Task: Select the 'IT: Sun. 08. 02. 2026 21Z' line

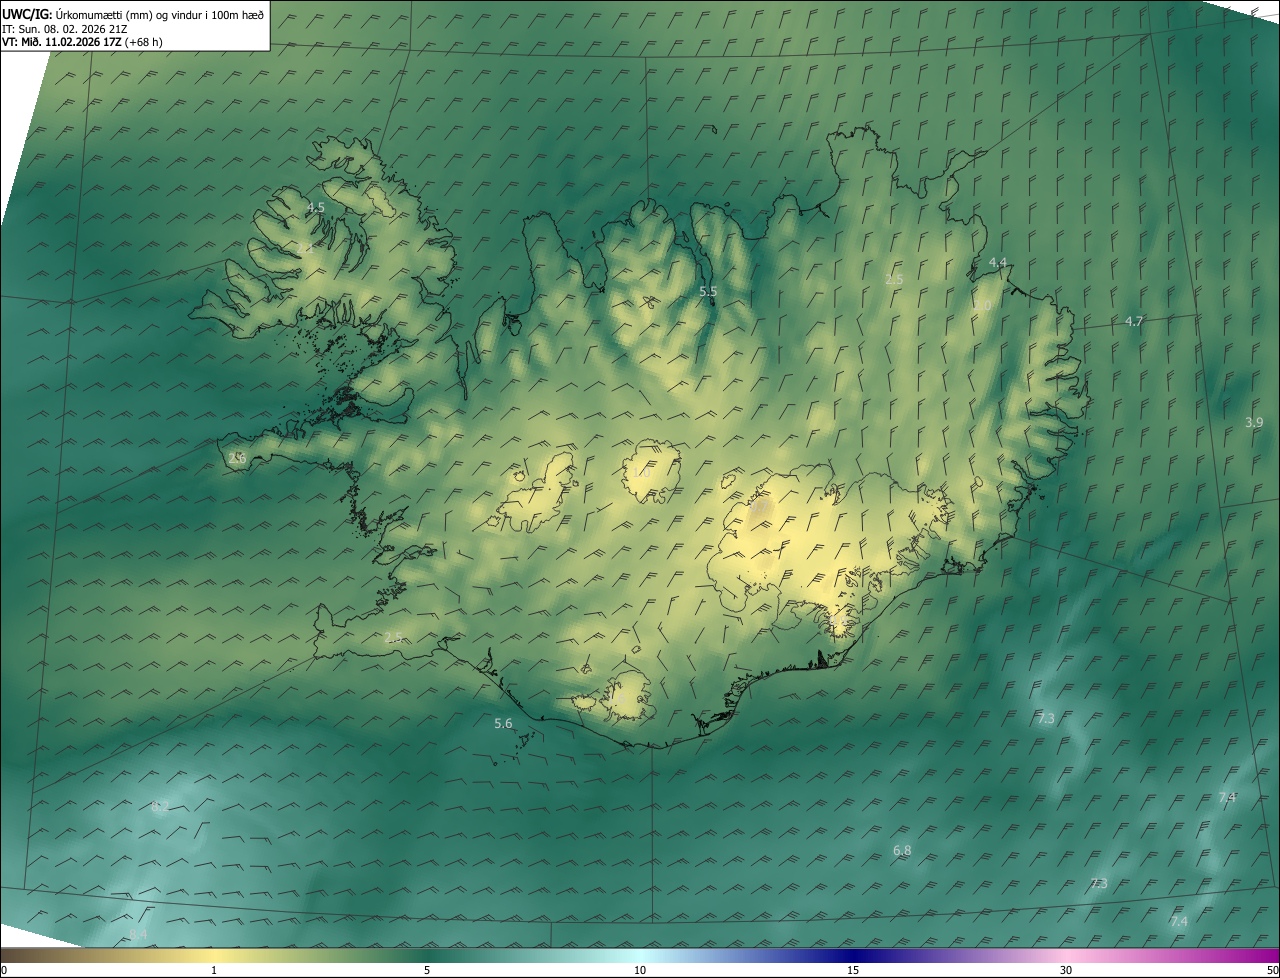Action: coord(64,29)
